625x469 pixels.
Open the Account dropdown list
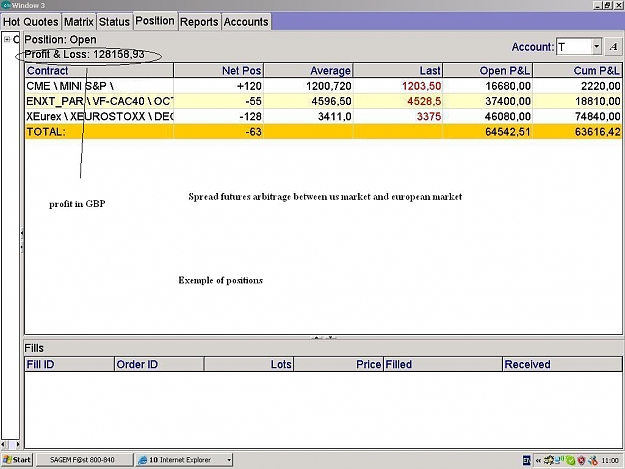[596, 47]
